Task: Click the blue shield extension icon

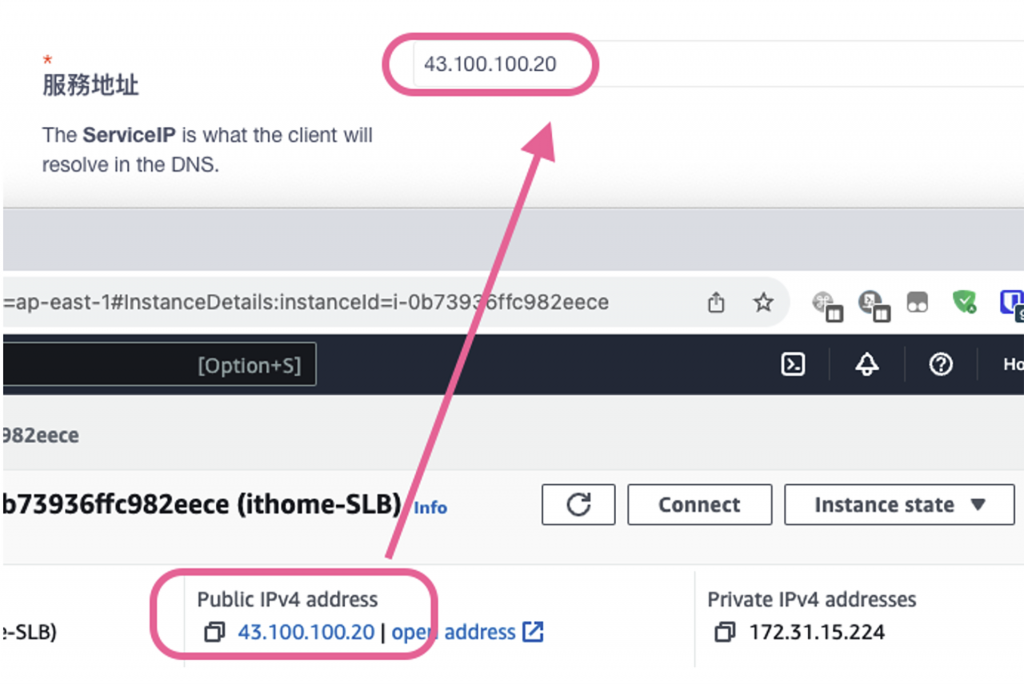Action: [1012, 303]
